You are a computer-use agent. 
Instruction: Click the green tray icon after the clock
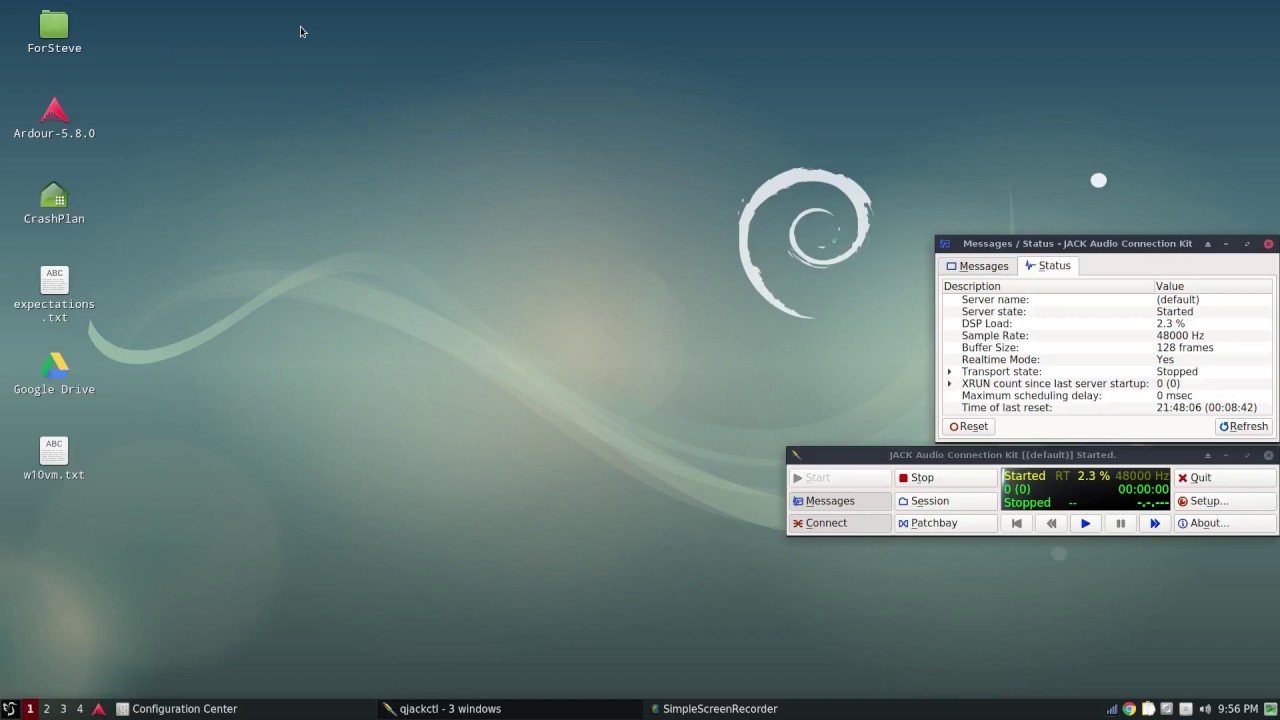coord(1270,709)
